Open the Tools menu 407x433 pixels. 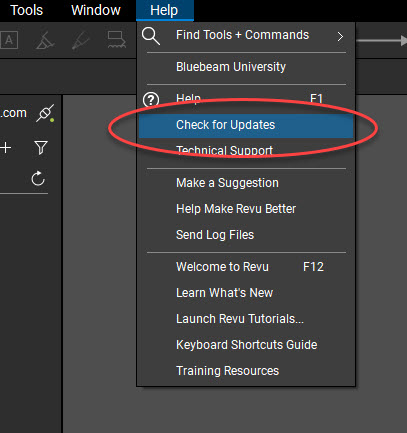27,10
